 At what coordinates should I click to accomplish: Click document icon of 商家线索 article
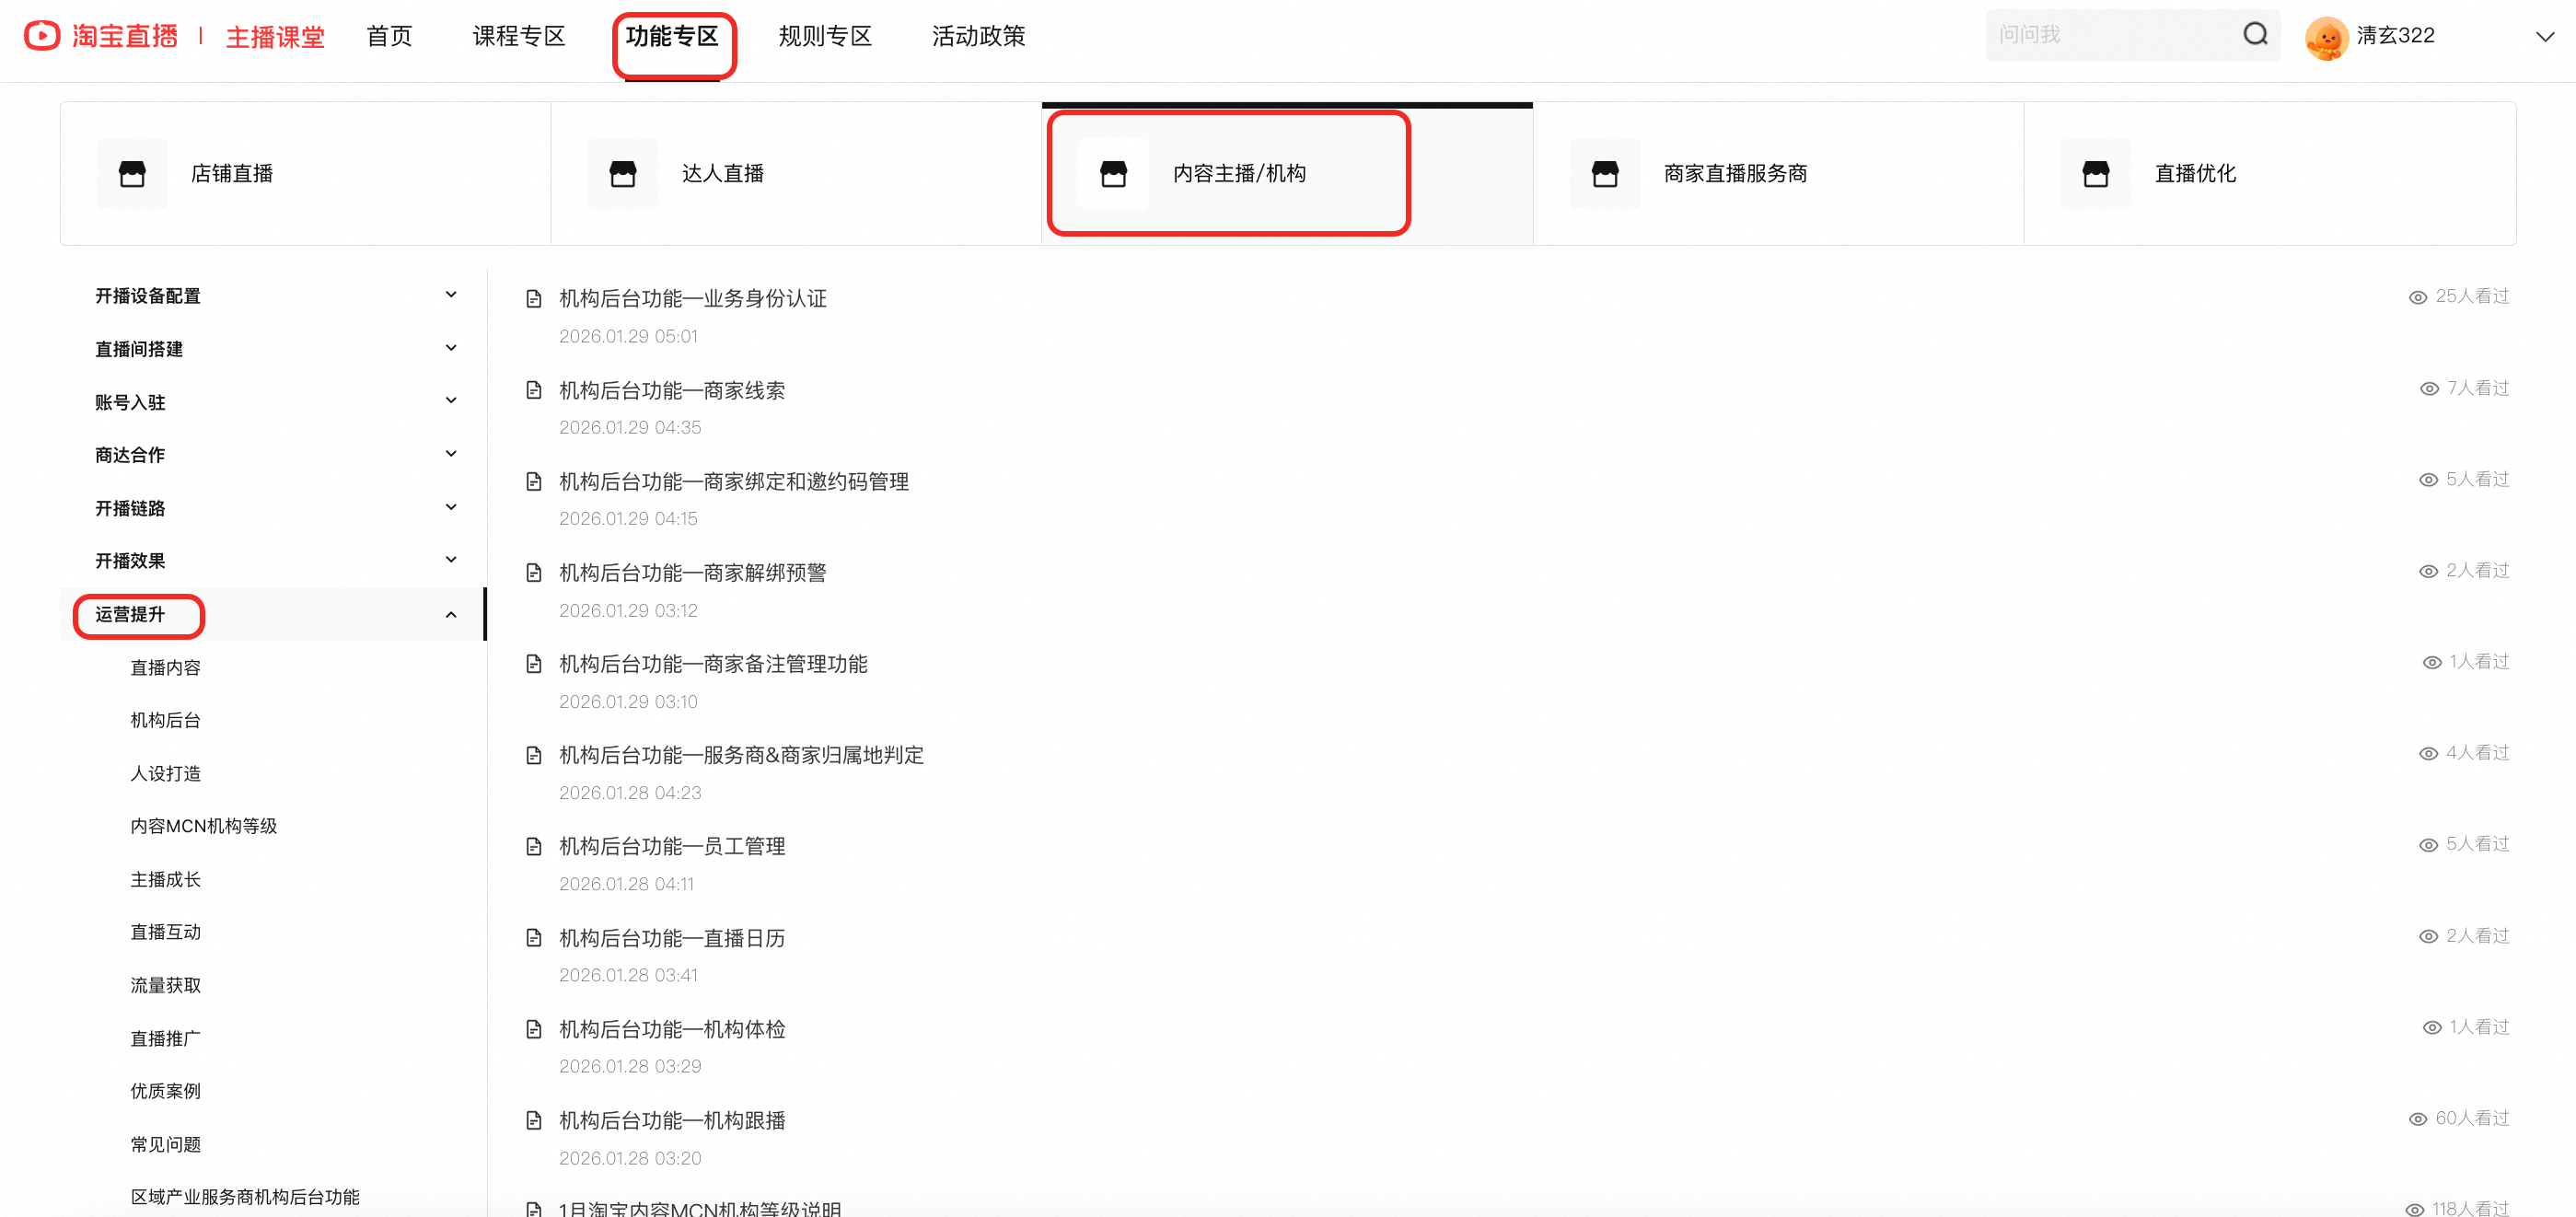click(534, 389)
